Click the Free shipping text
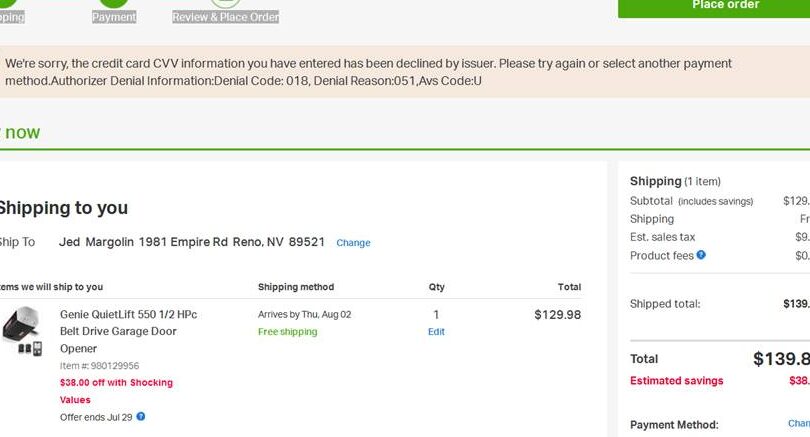This screenshot has height=437, width=810. [287, 332]
